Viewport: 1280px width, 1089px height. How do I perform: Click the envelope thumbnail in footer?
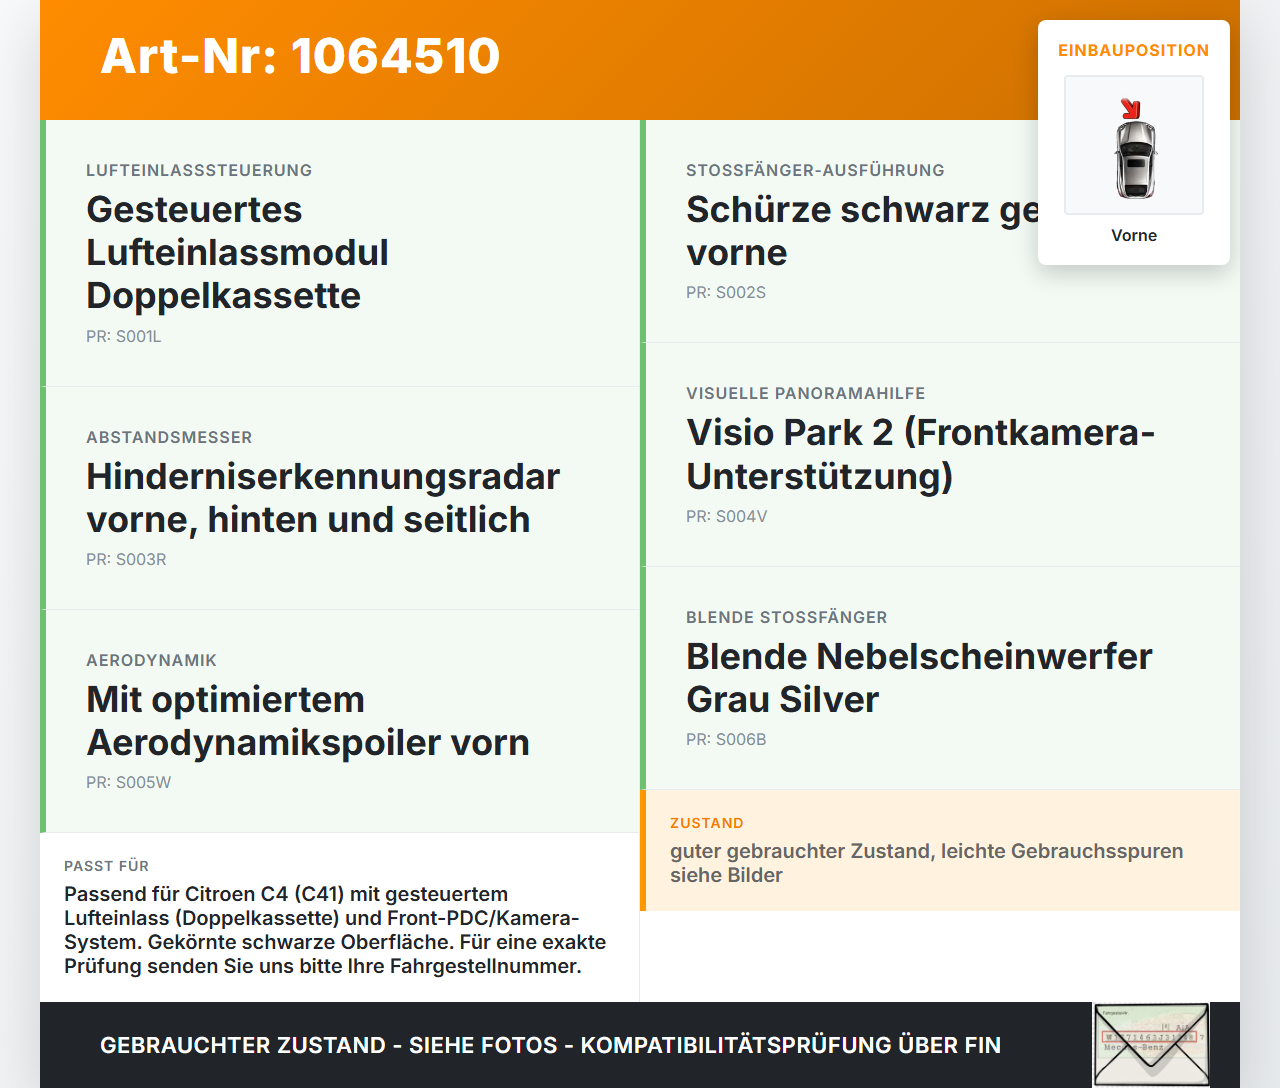1151,1045
